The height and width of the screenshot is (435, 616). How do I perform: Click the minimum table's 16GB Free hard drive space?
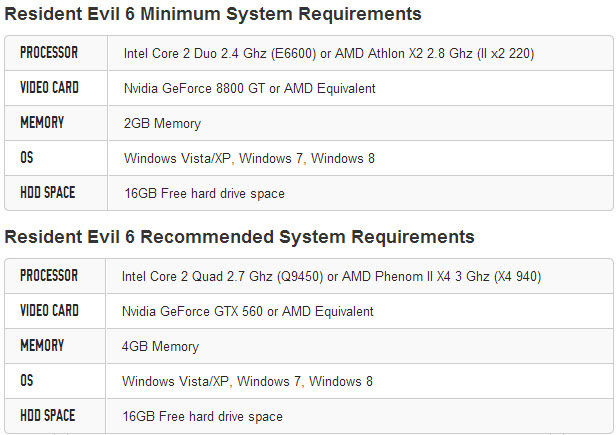point(204,194)
